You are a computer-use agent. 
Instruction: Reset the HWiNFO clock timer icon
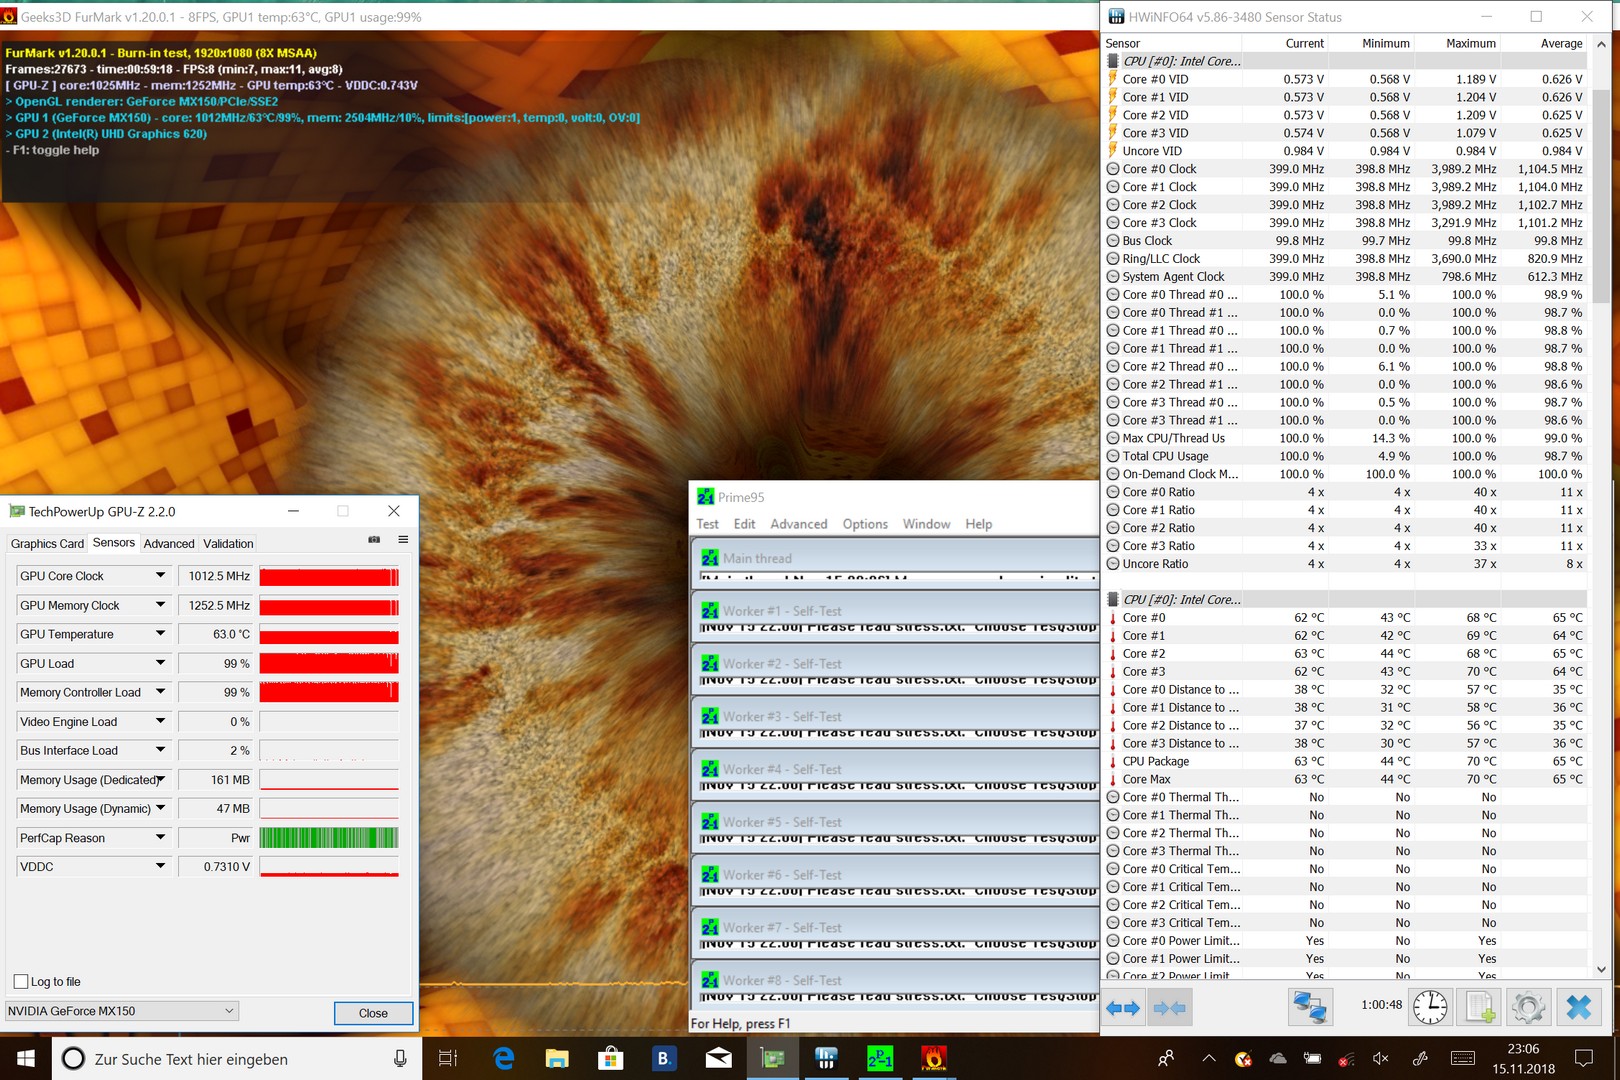1430,1007
